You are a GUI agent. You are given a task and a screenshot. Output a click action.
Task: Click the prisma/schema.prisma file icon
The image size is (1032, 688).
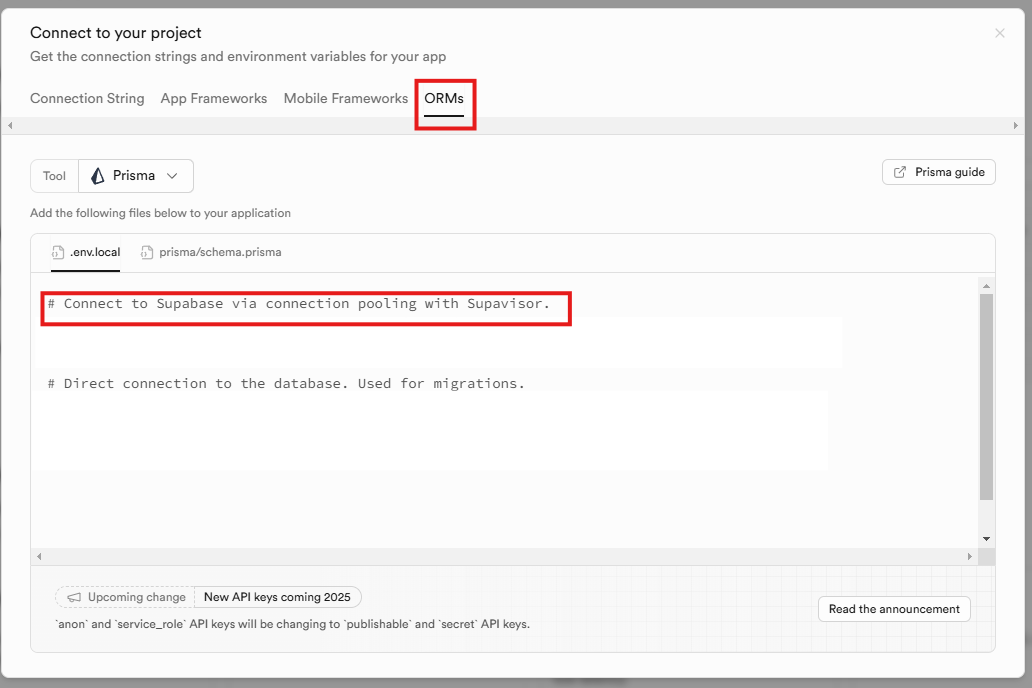click(147, 252)
